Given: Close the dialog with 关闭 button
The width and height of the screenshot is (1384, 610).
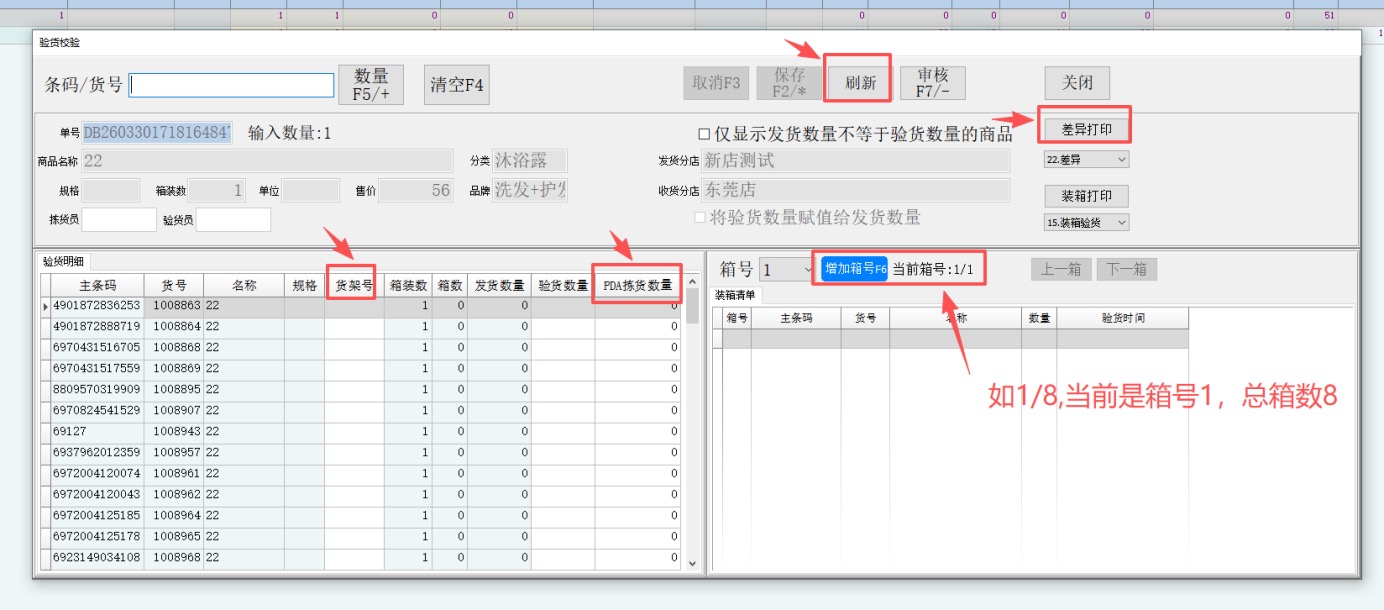Looking at the screenshot, I should pyautogui.click(x=1076, y=83).
